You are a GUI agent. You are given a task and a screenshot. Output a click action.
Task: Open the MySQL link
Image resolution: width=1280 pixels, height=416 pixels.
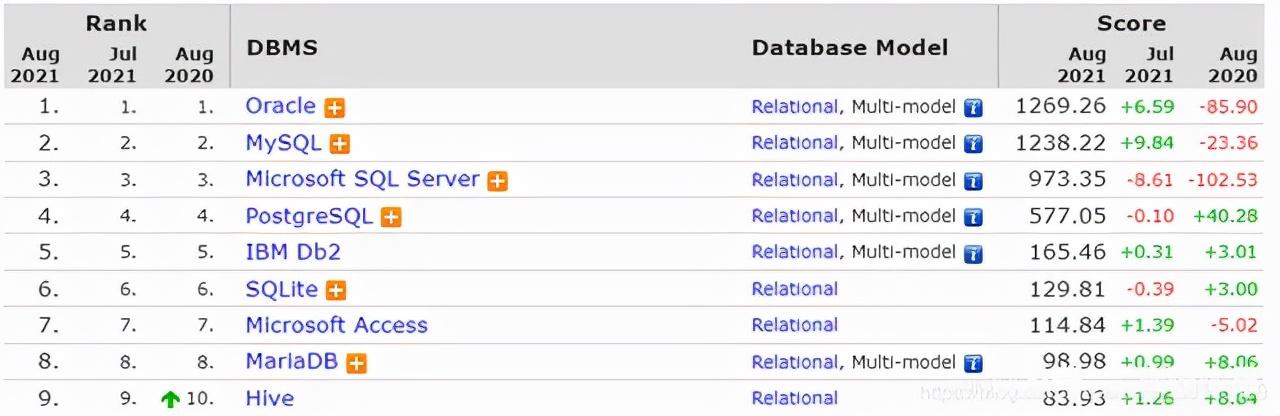(283, 143)
